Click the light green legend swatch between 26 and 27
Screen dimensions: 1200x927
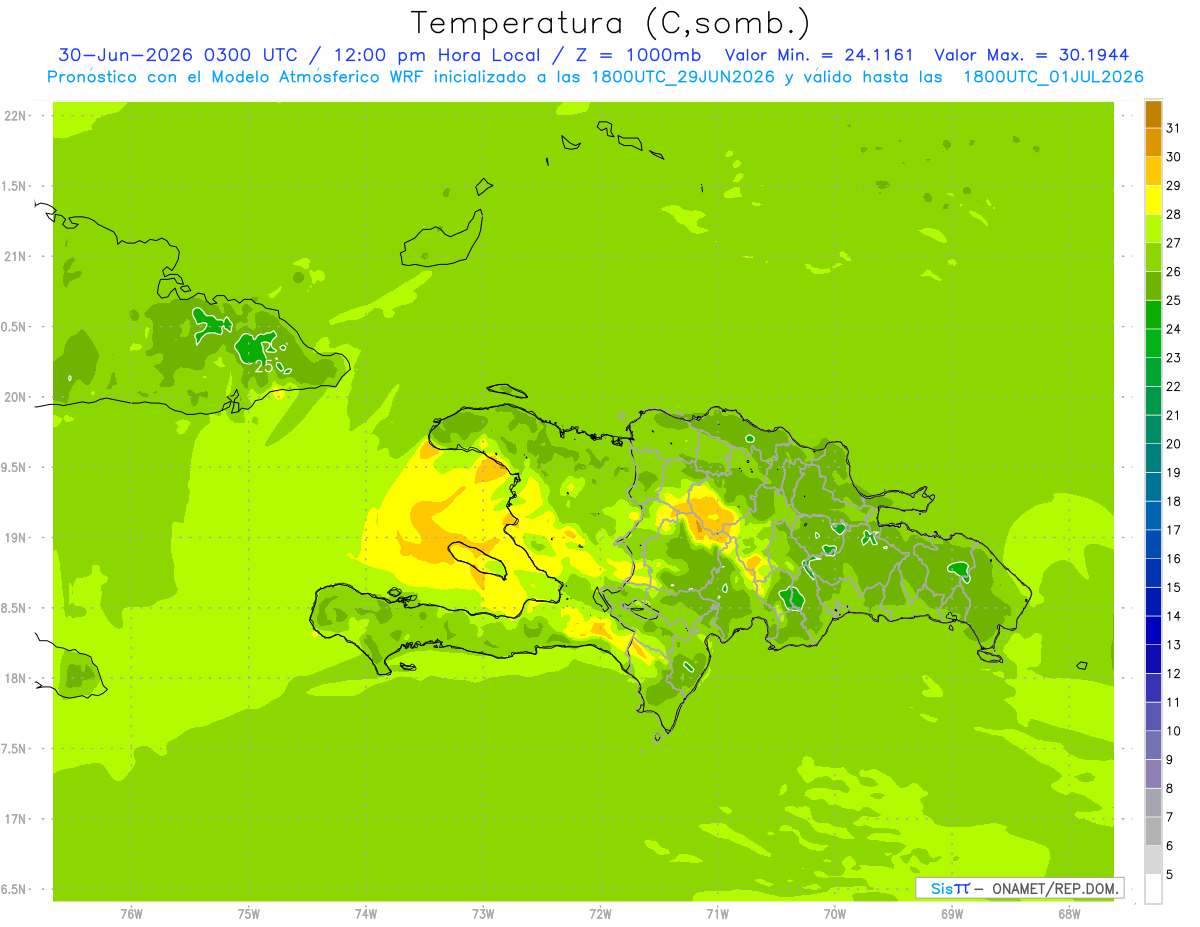click(1153, 257)
